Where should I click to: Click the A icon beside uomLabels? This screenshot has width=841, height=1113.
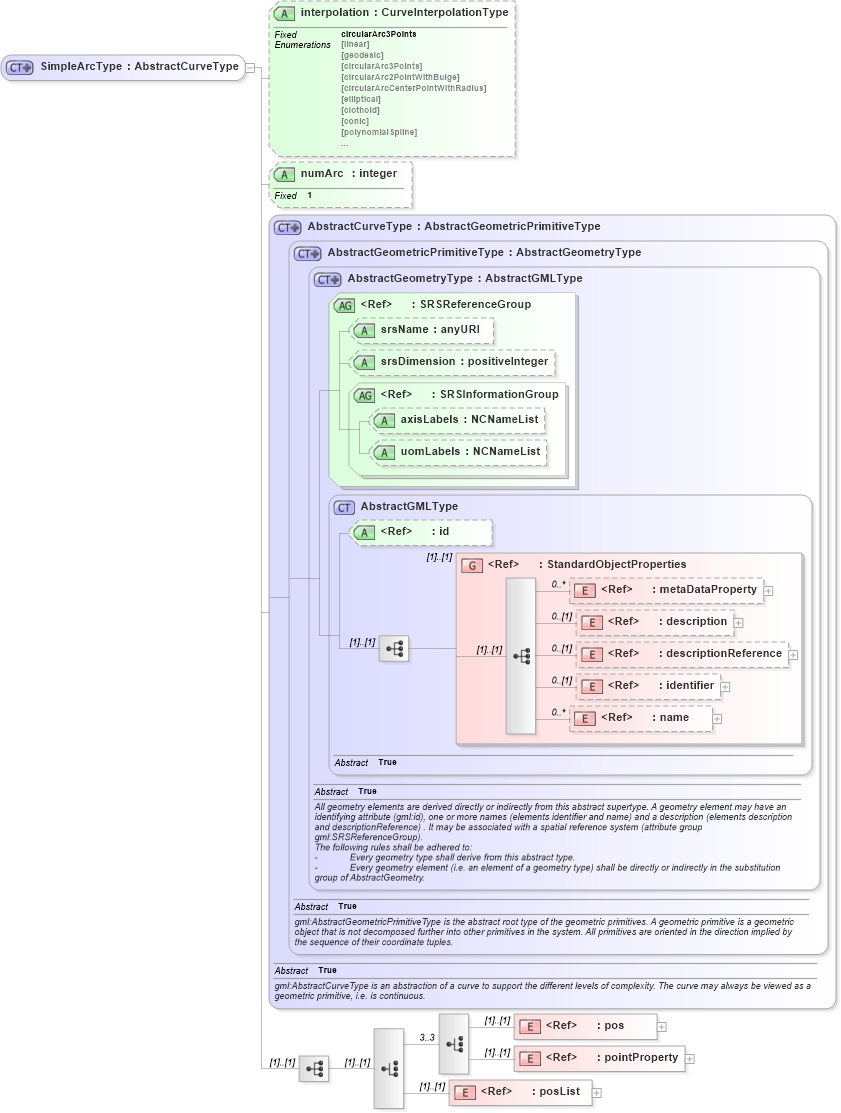point(385,453)
